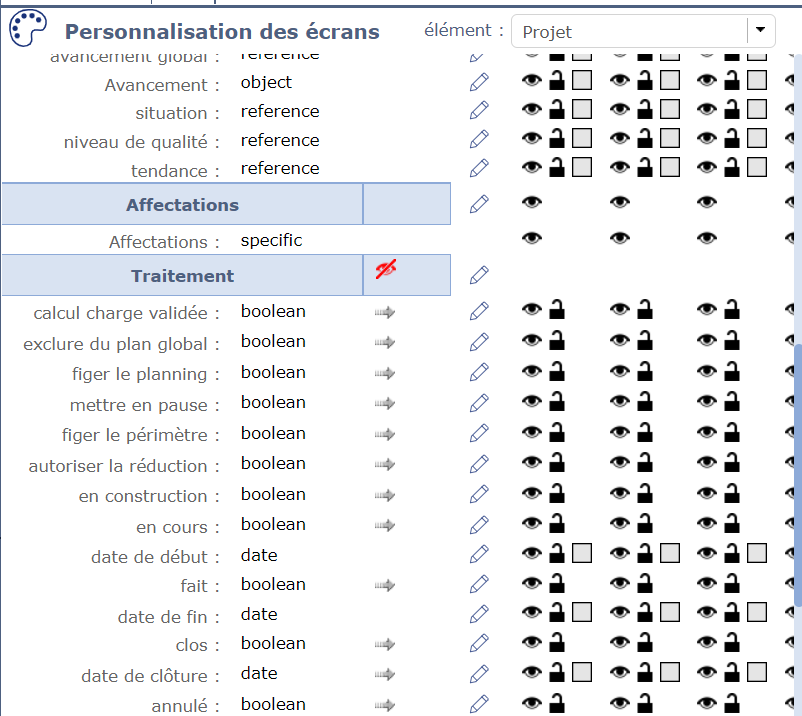Screen dimensions: 802x716
Task: Click the palette icon beside the page title
Action: click(27, 29)
